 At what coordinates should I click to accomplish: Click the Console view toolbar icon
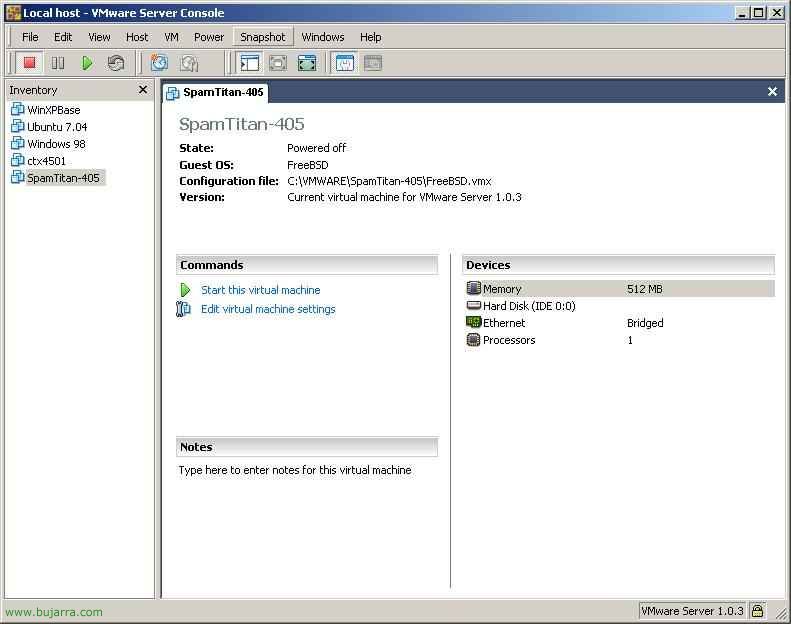coord(373,63)
